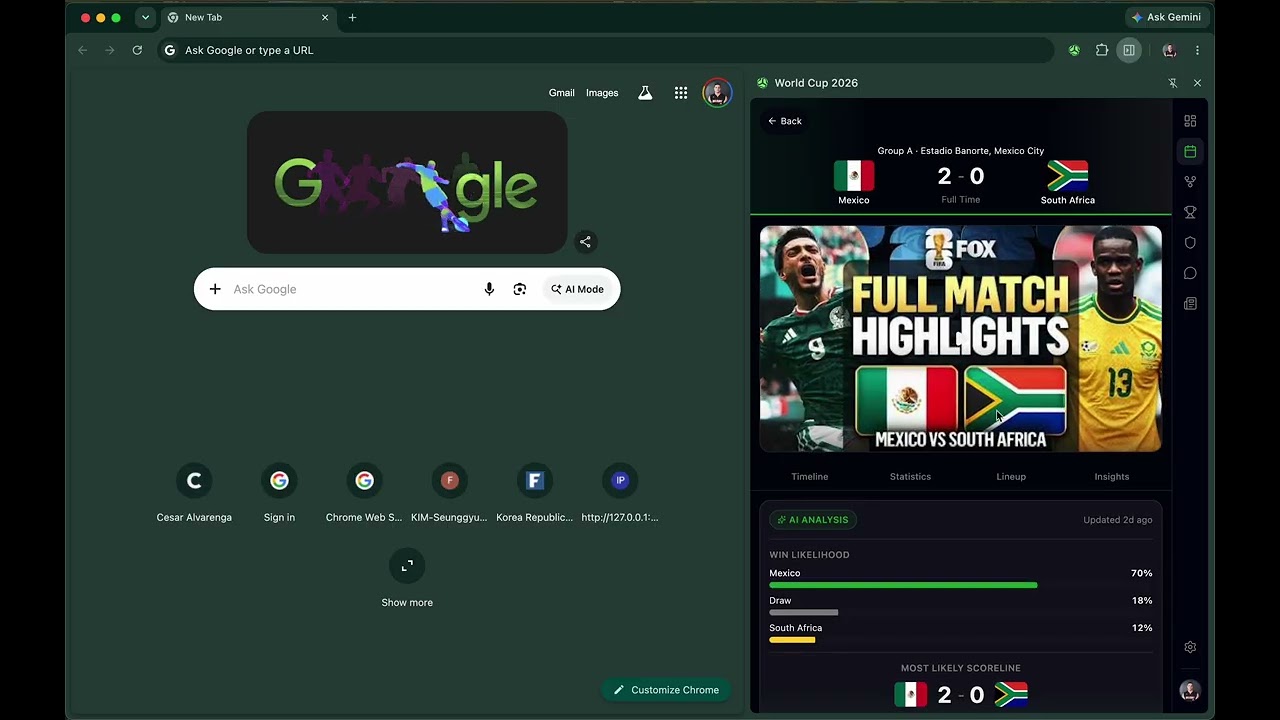Close the World Cup 2026 side panel
The height and width of the screenshot is (720, 1280).
(x=1197, y=83)
